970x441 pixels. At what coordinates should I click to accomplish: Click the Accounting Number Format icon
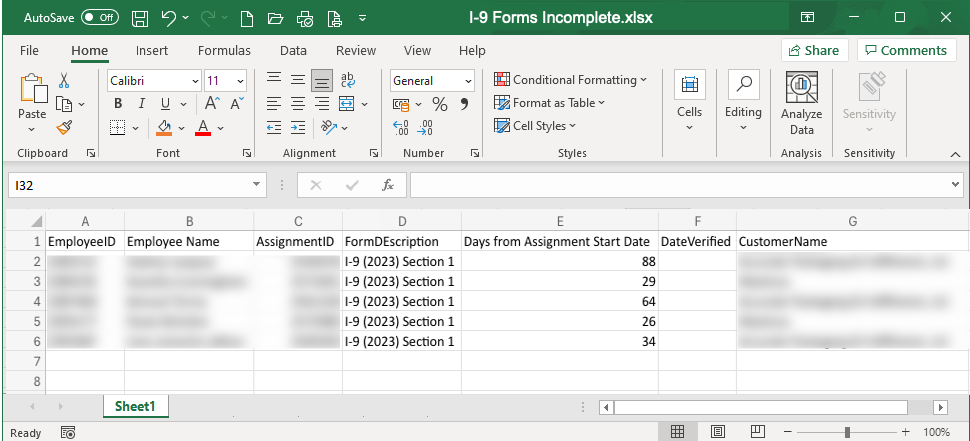click(401, 105)
